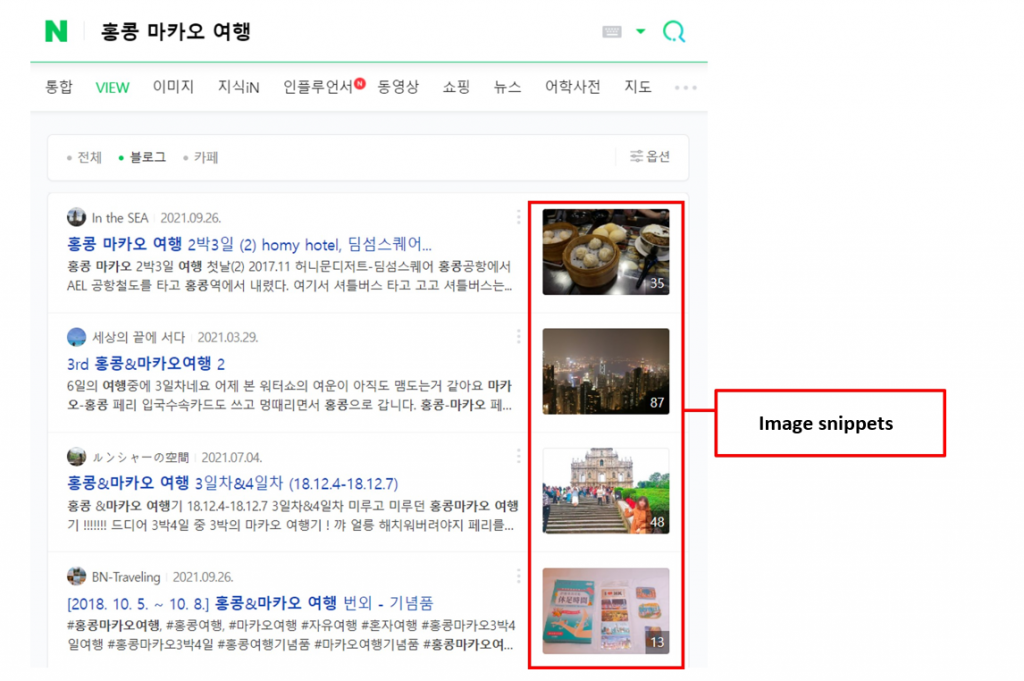Viewport: 1024px width, 681px height.
Task: Expand more tabs via the ellipsis after 지도
Action: [685, 87]
